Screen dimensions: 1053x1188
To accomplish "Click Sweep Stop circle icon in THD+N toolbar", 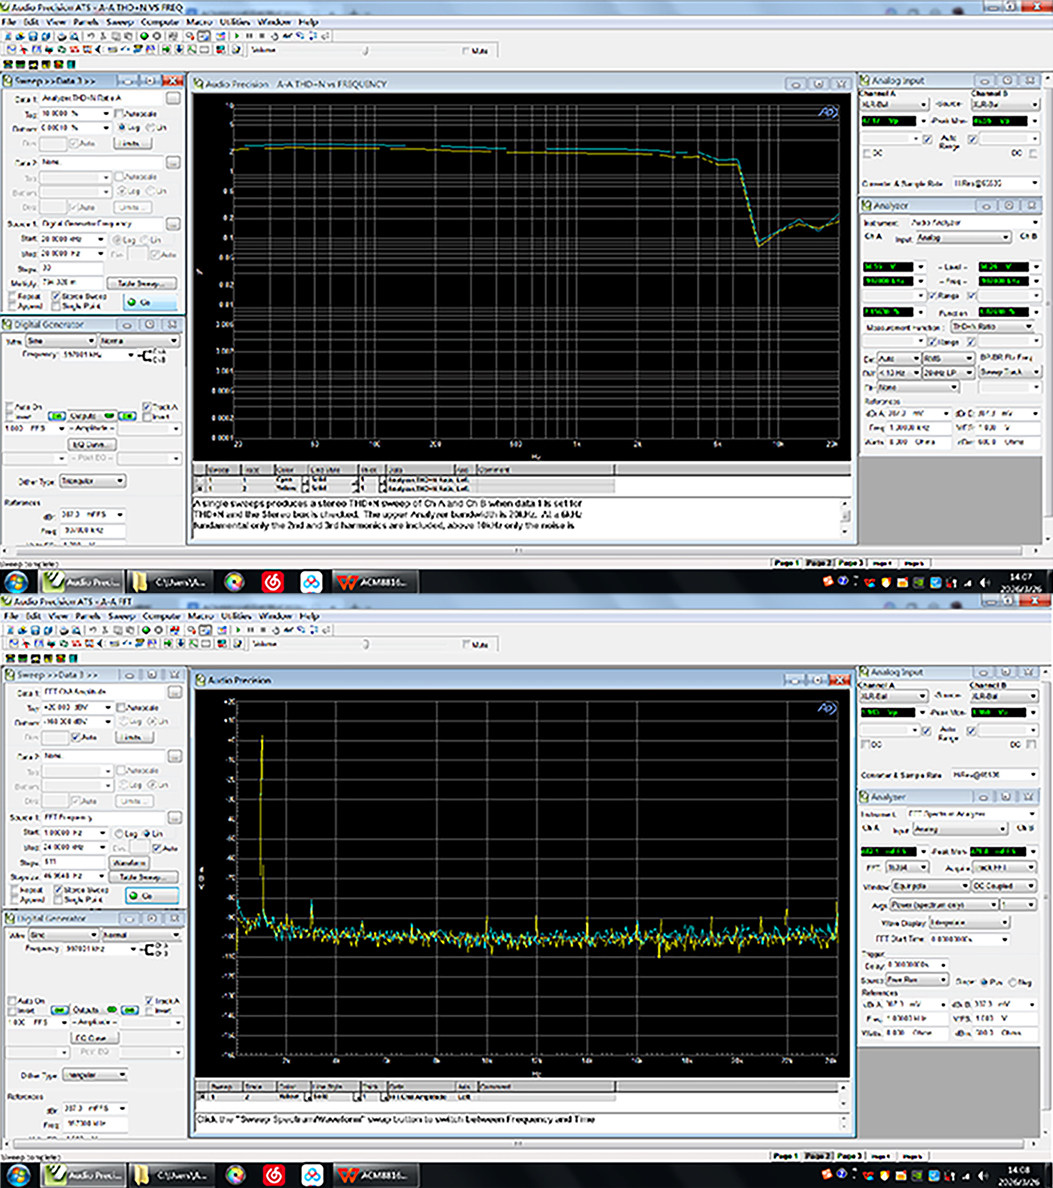I will (157, 36).
